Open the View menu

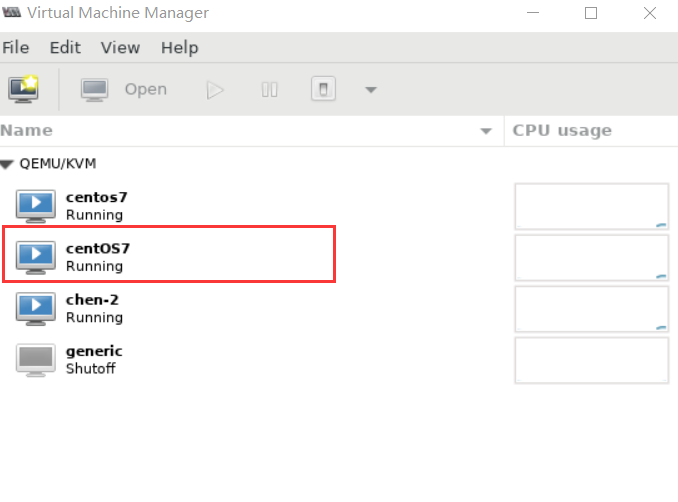click(x=120, y=48)
